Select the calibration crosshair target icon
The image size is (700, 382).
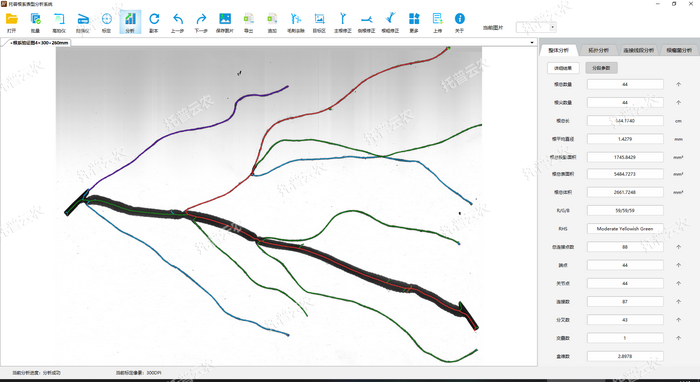pyautogui.click(x=106, y=22)
